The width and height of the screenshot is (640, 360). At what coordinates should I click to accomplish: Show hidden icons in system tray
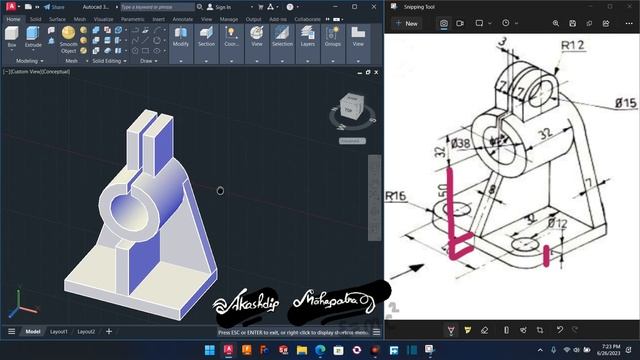point(540,350)
